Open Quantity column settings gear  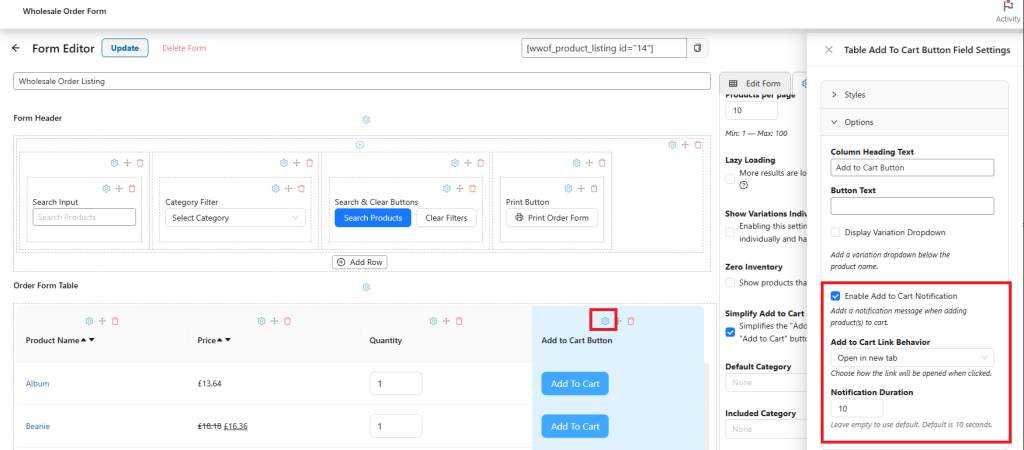tap(434, 321)
